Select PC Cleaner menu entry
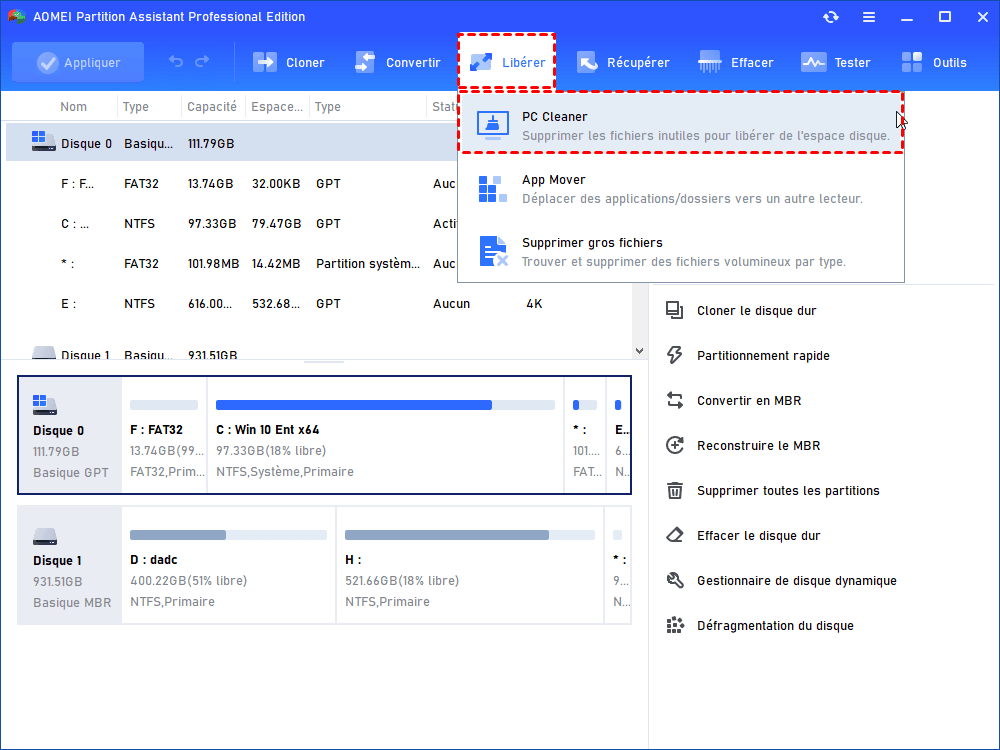The image size is (1000, 750). (x=680, y=122)
